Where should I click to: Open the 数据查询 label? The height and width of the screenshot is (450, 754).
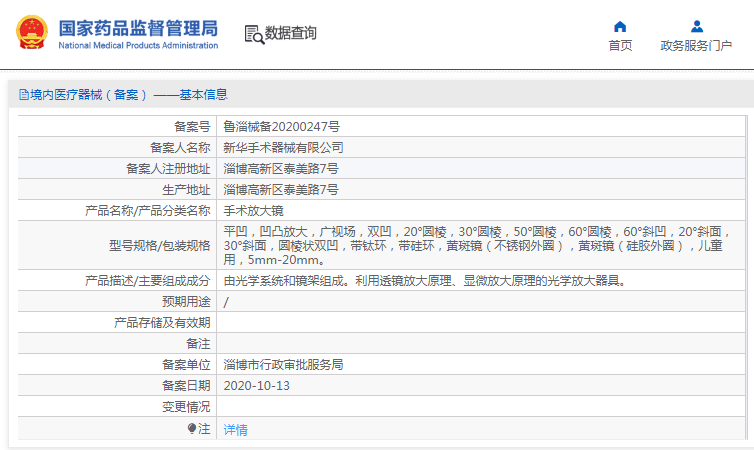(290, 33)
